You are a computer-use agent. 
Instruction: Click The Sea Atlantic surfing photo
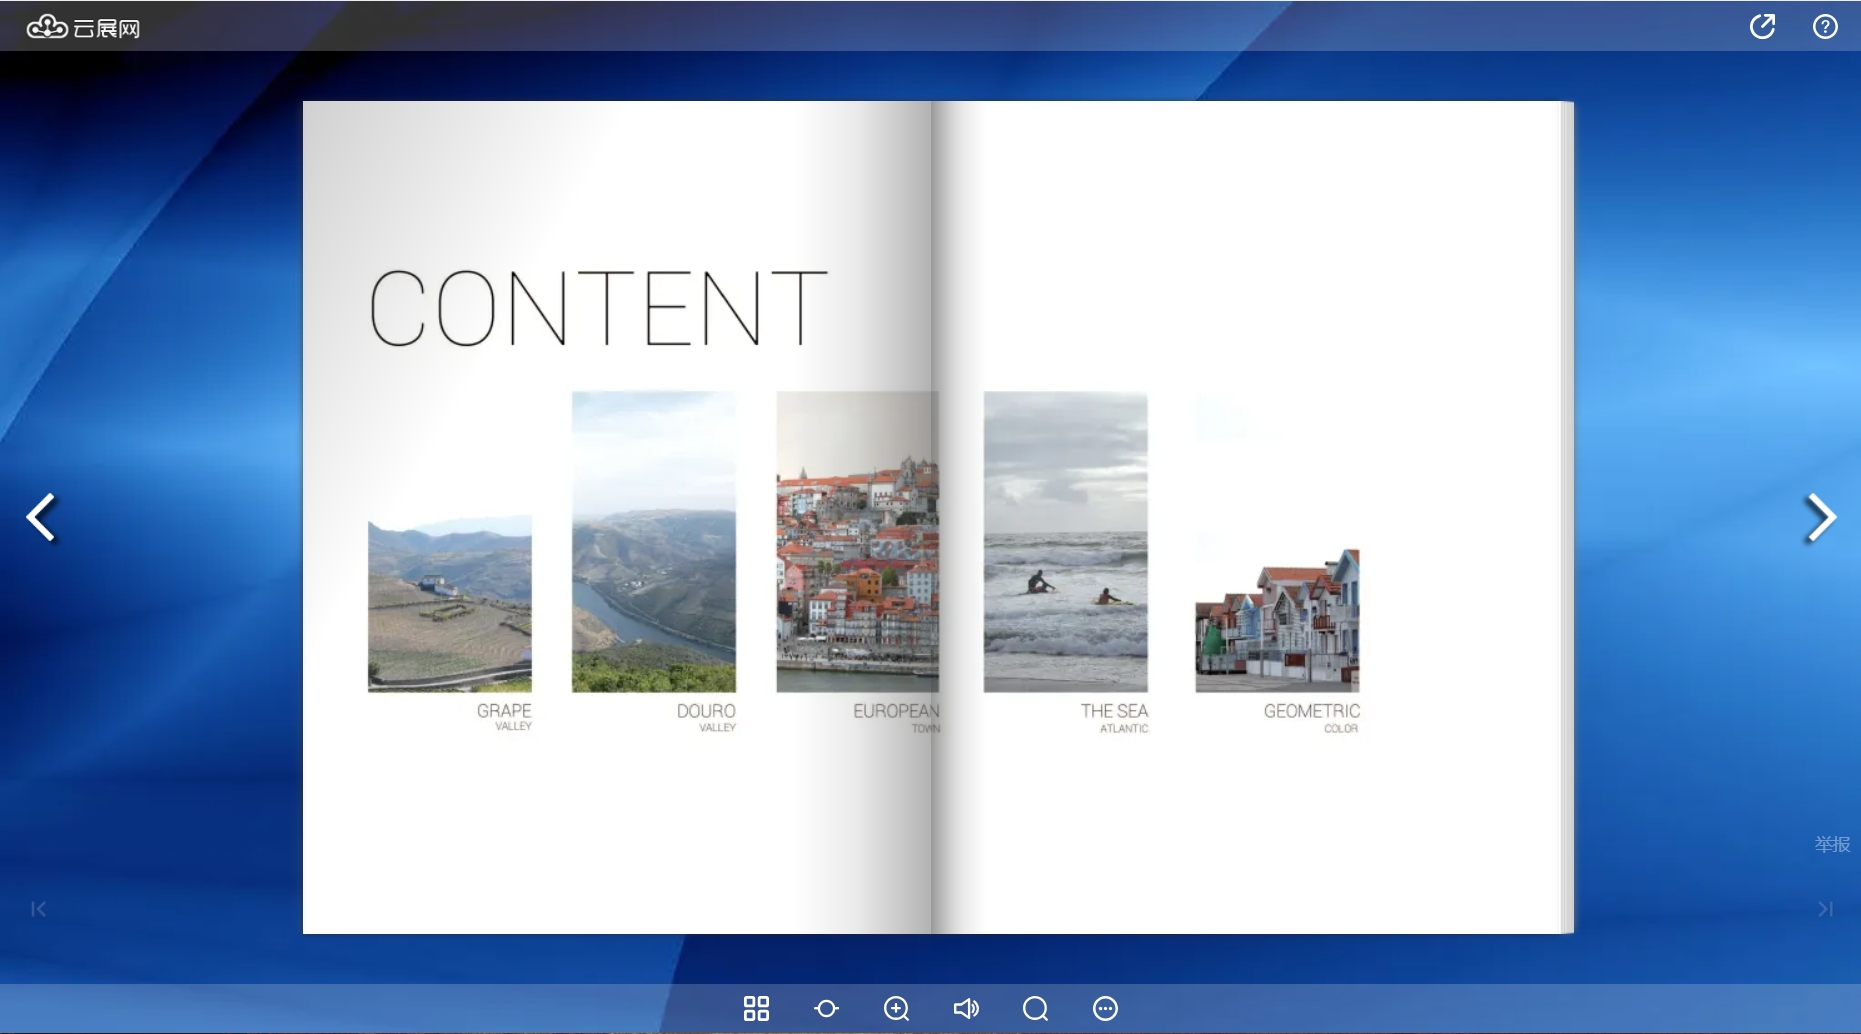1066,541
